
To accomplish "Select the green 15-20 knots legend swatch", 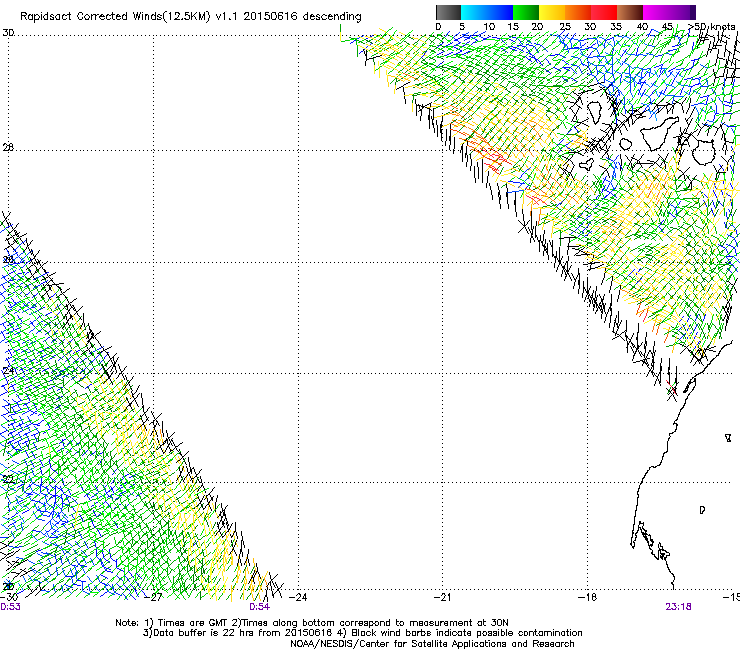I will coord(526,12).
